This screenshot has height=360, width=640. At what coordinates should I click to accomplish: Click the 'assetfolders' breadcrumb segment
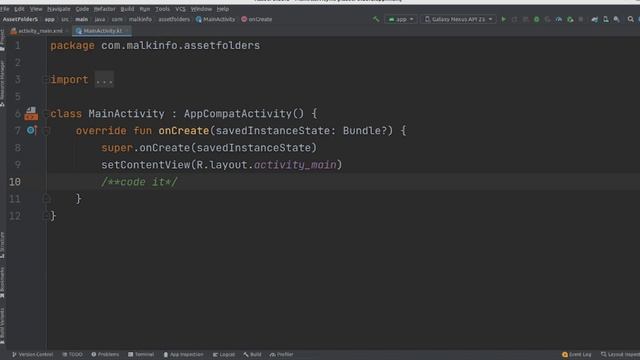click(x=174, y=19)
